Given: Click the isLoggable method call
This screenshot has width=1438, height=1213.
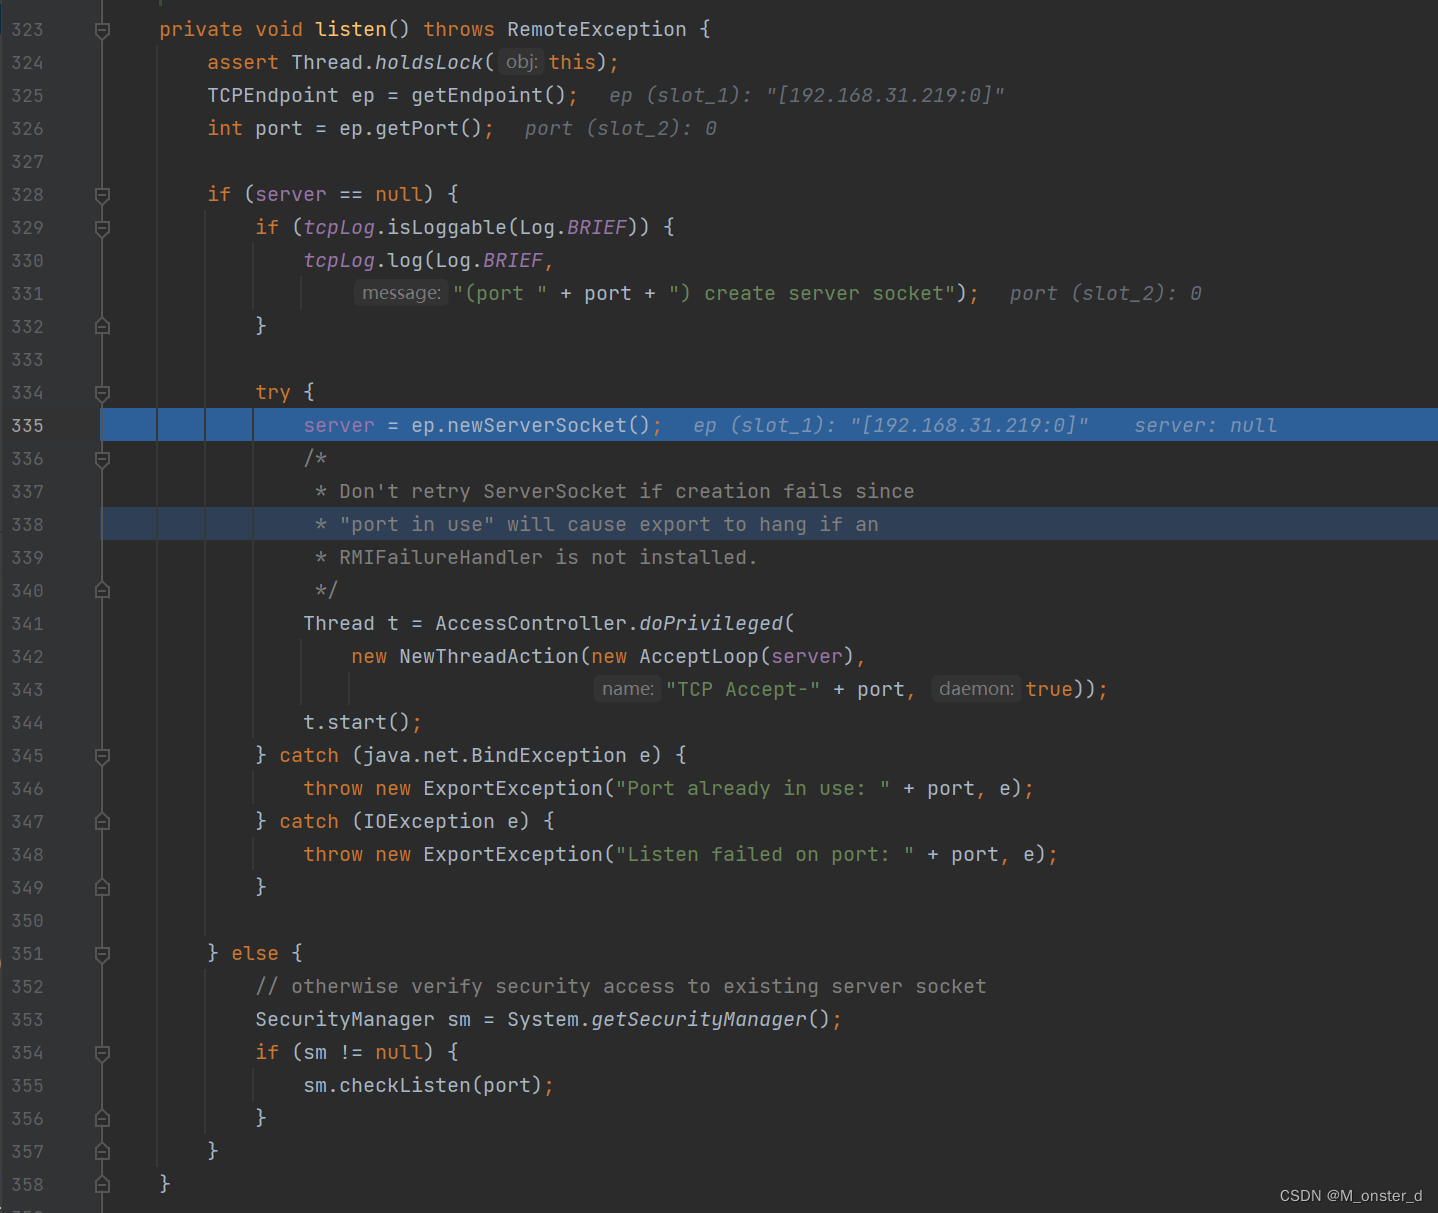Looking at the screenshot, I should pyautogui.click(x=447, y=228).
